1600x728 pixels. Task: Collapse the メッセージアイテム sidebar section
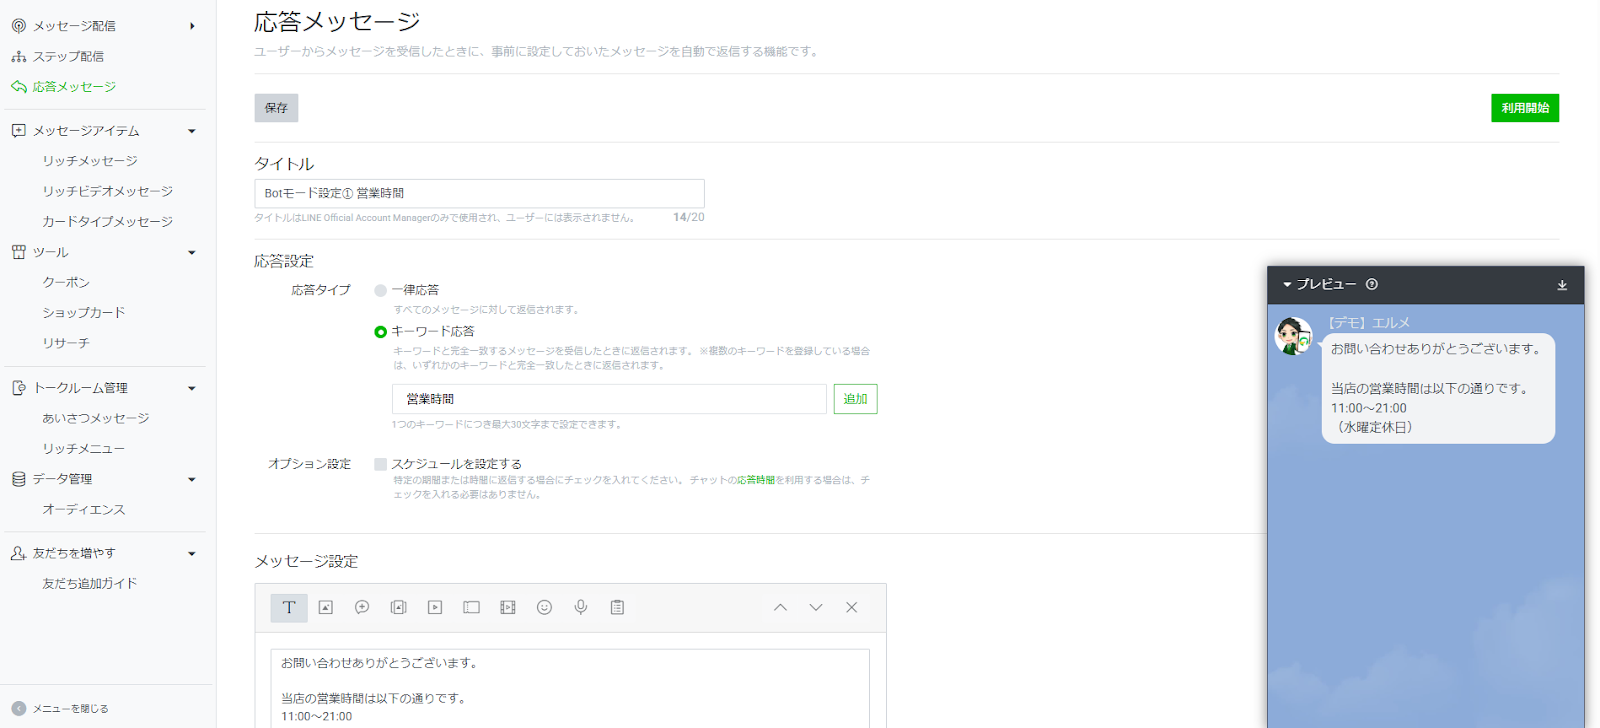coord(192,131)
